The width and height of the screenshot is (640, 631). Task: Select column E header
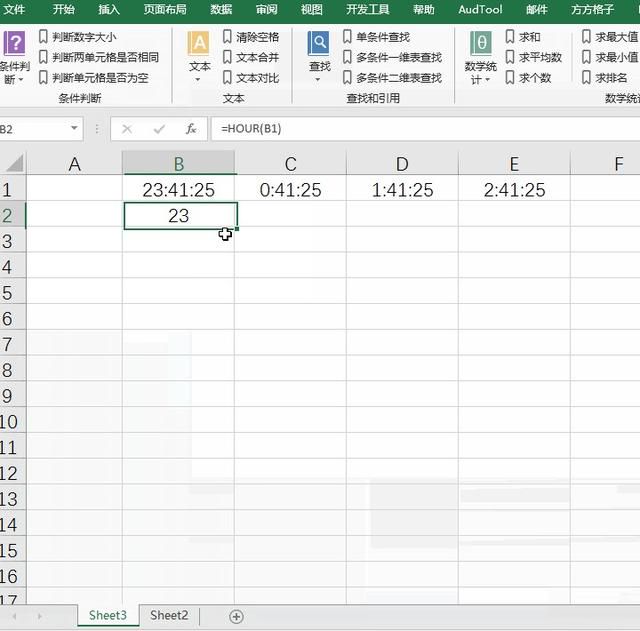514,164
